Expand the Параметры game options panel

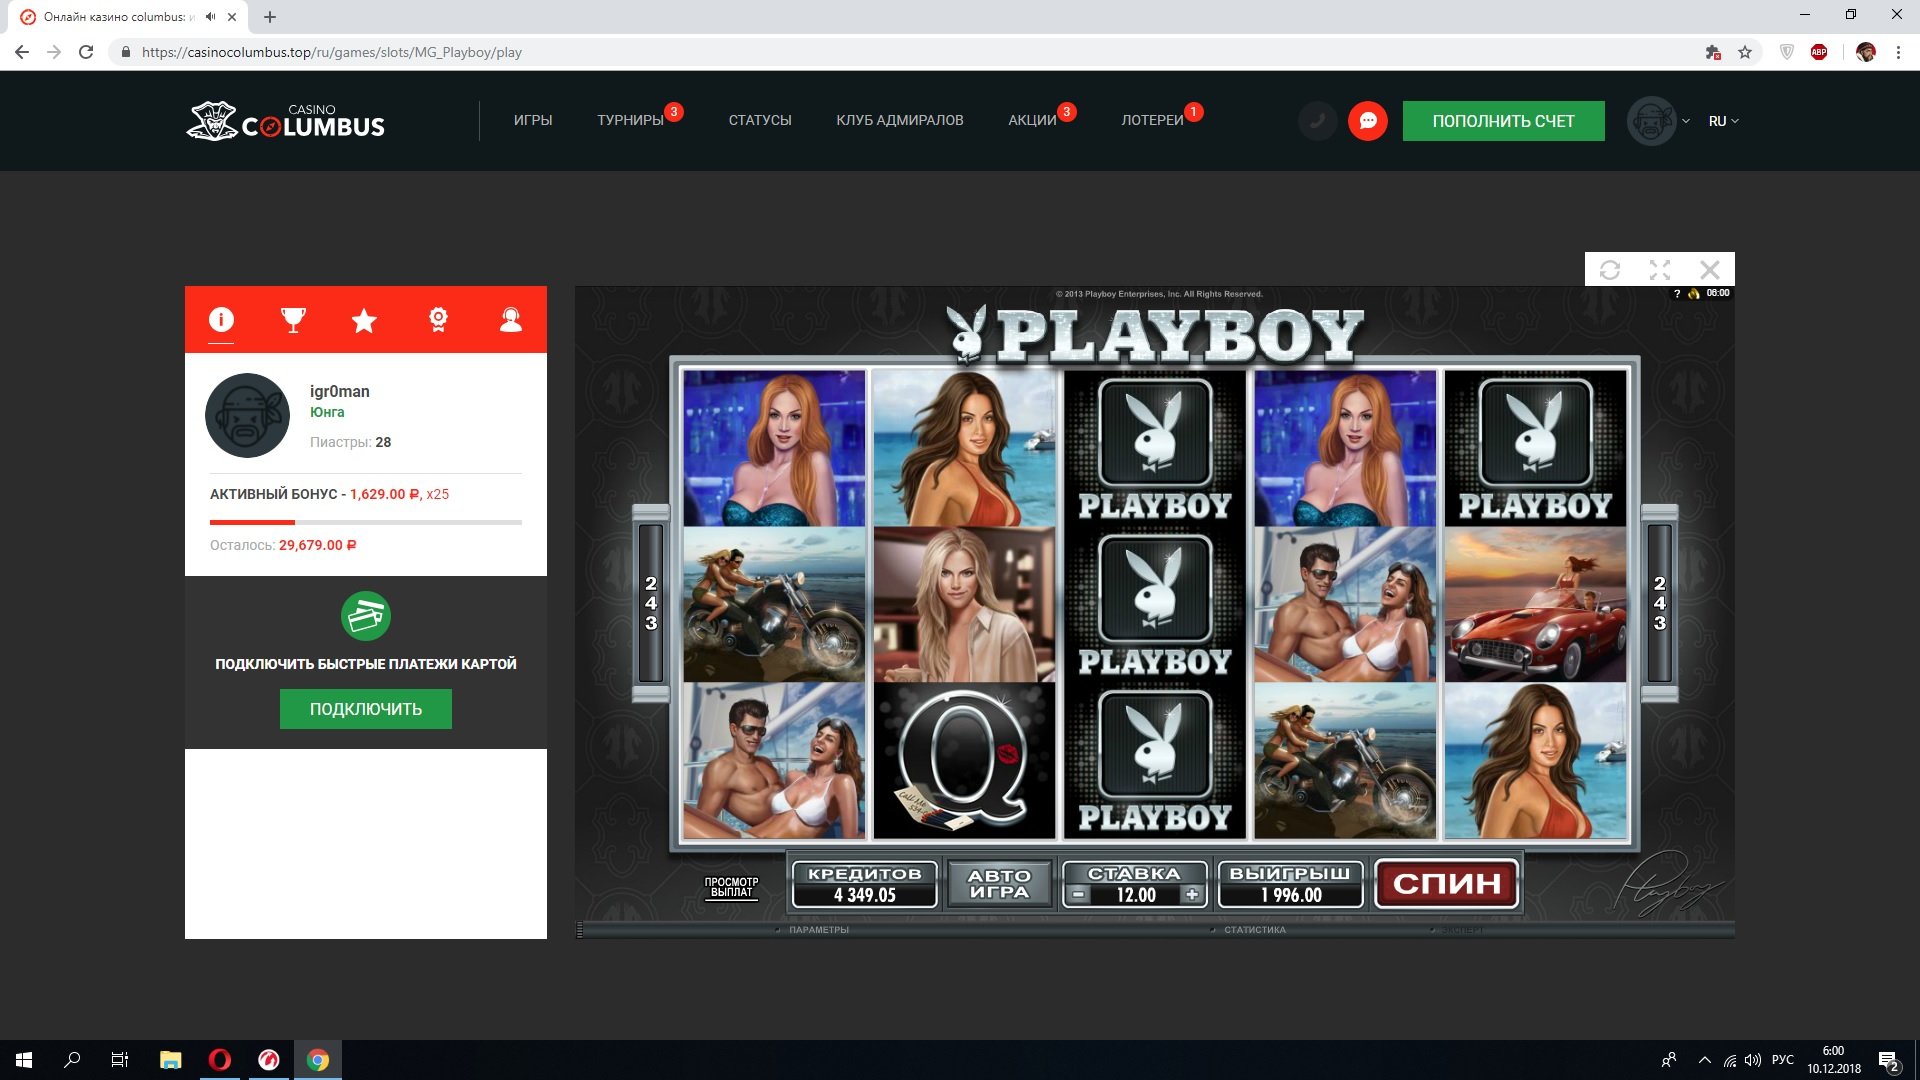point(818,930)
